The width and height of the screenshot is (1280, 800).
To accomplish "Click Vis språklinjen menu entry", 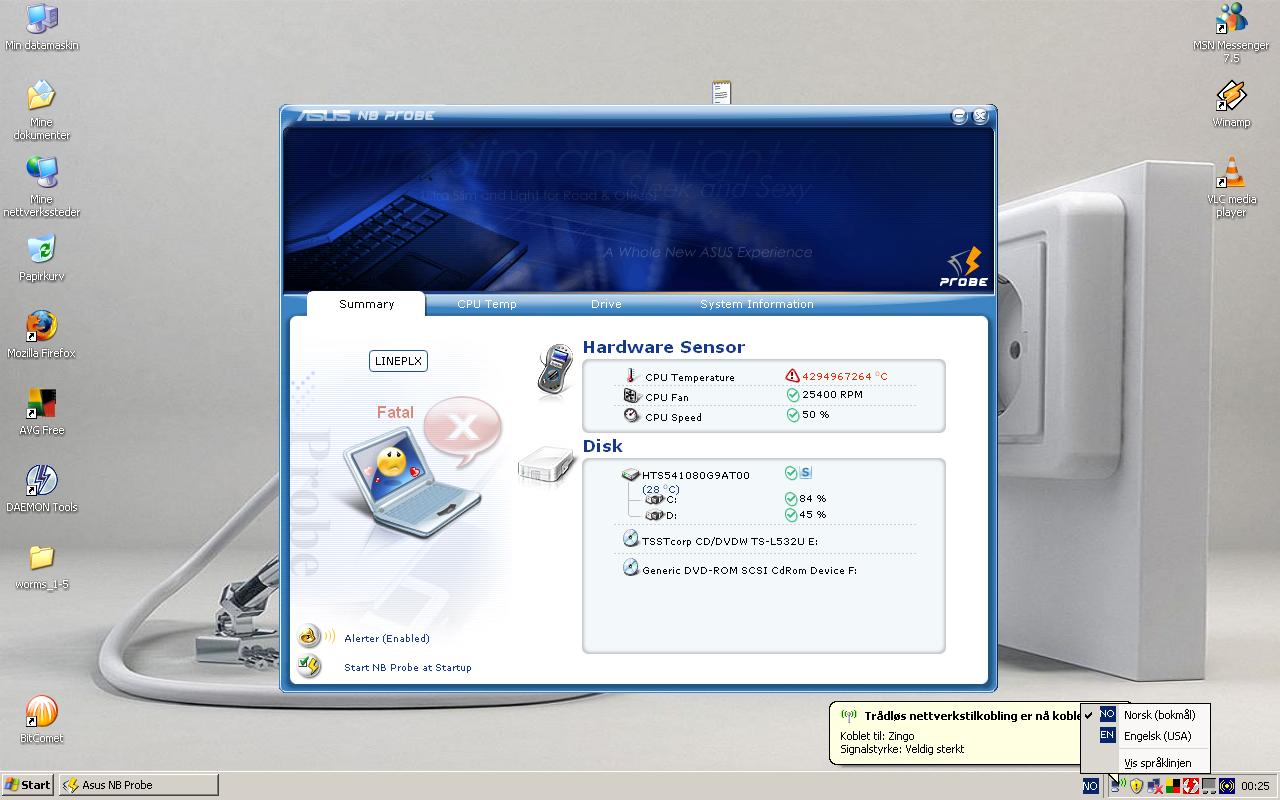I will (1145, 763).
